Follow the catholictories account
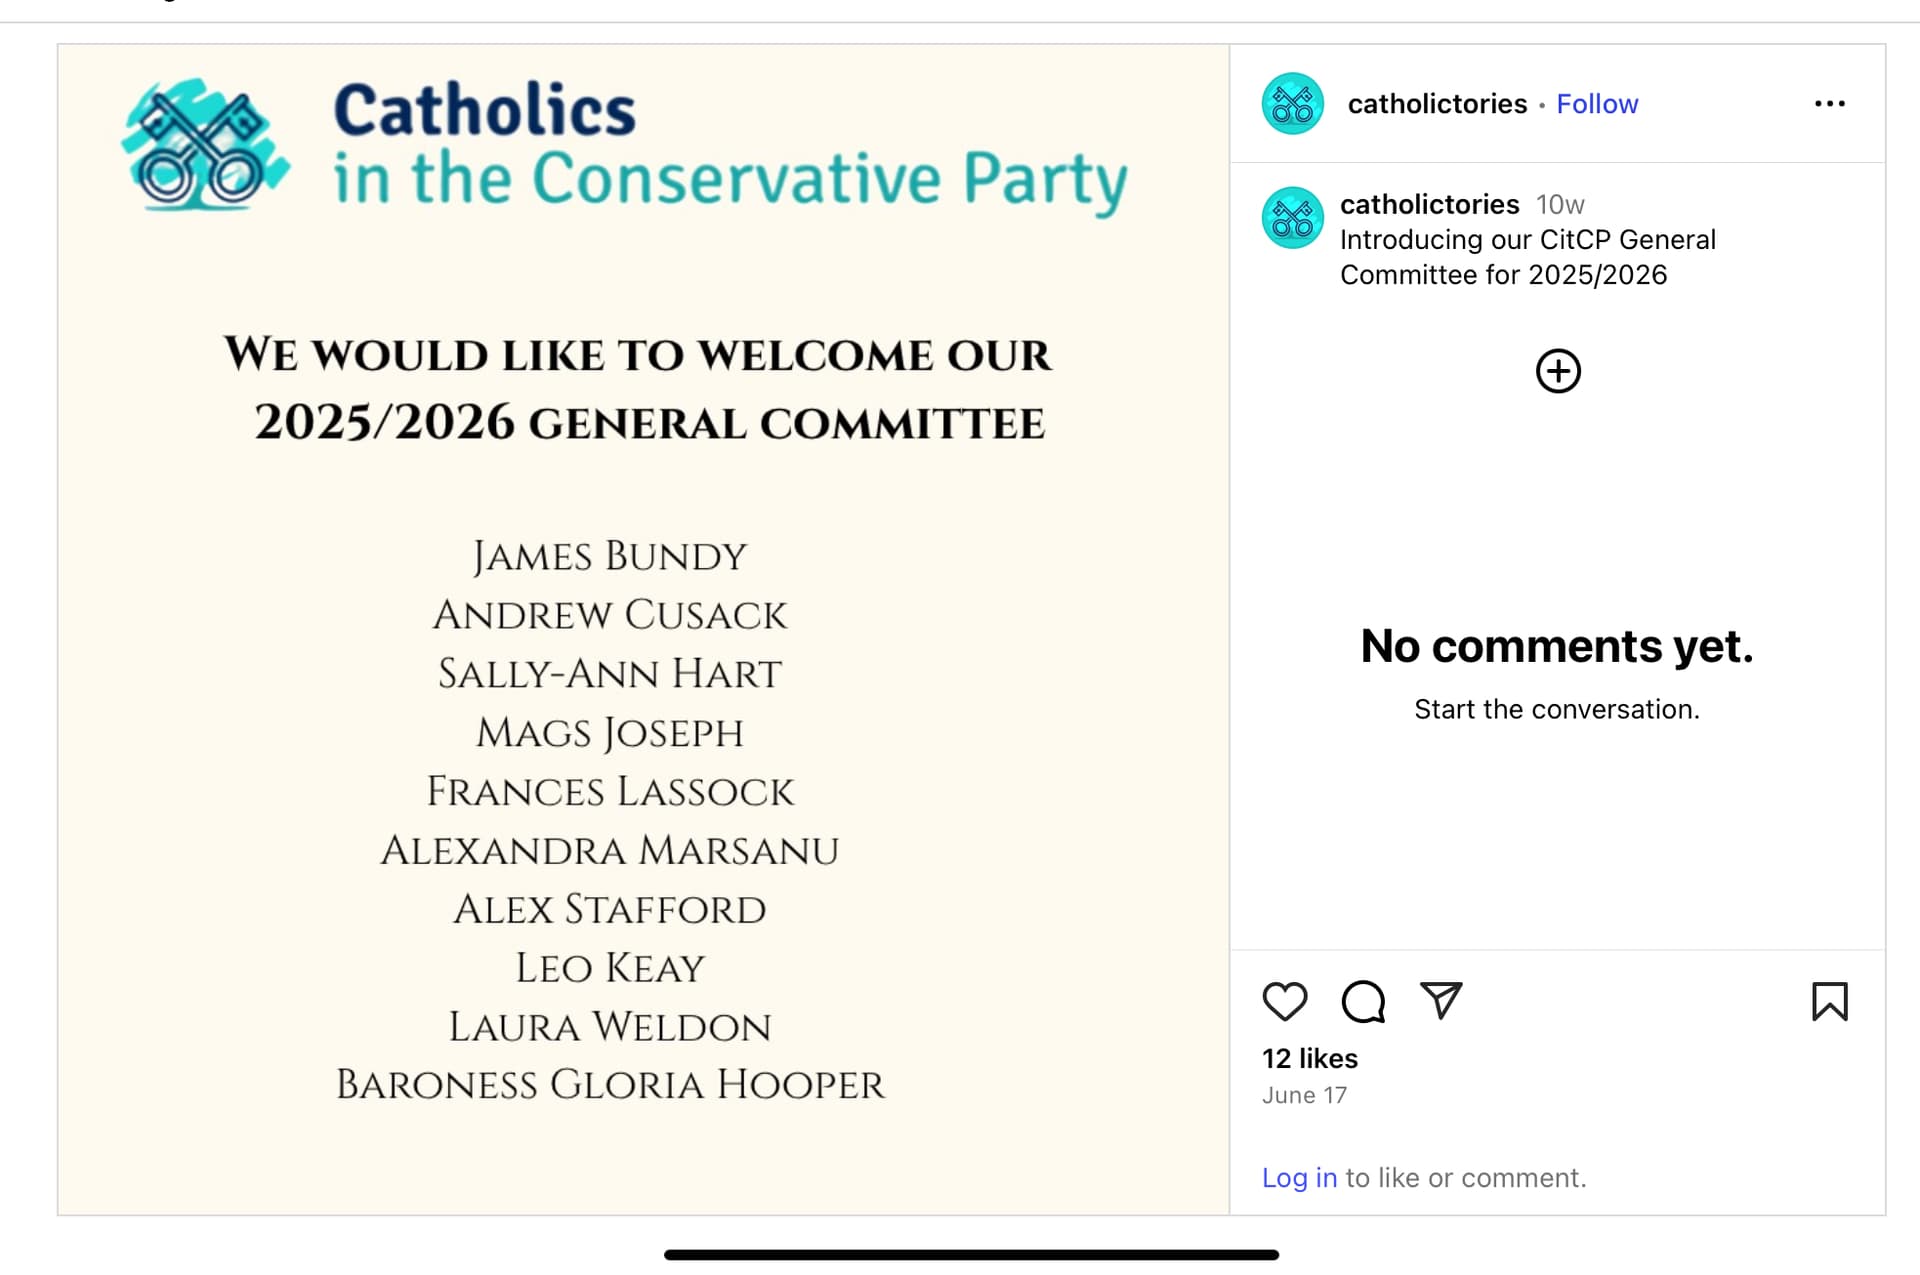 coord(1597,104)
